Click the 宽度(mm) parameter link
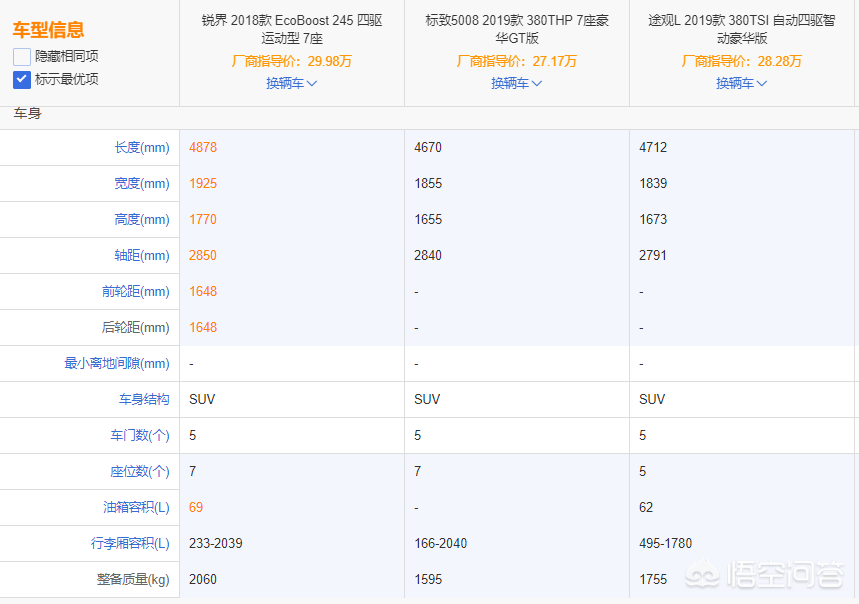 142,183
